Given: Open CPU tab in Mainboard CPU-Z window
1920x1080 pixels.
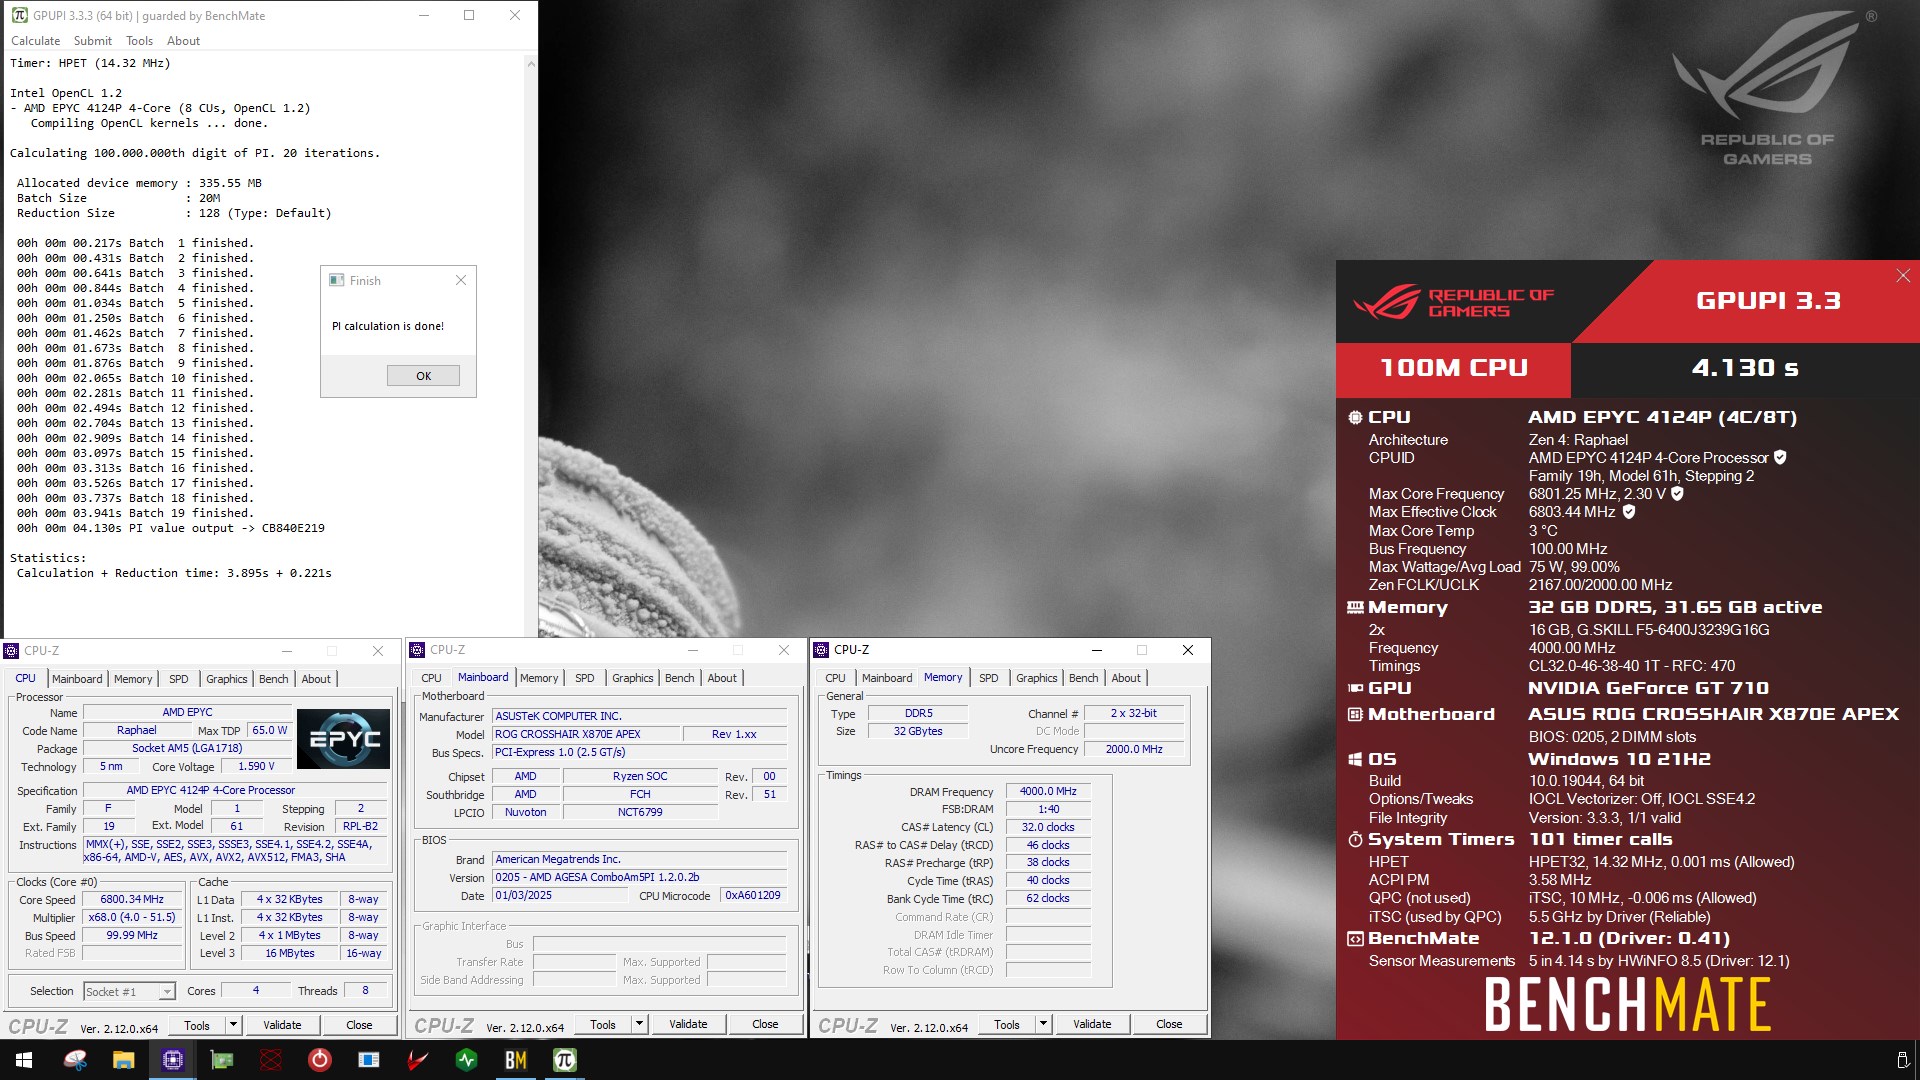Looking at the screenshot, I should coord(431,678).
